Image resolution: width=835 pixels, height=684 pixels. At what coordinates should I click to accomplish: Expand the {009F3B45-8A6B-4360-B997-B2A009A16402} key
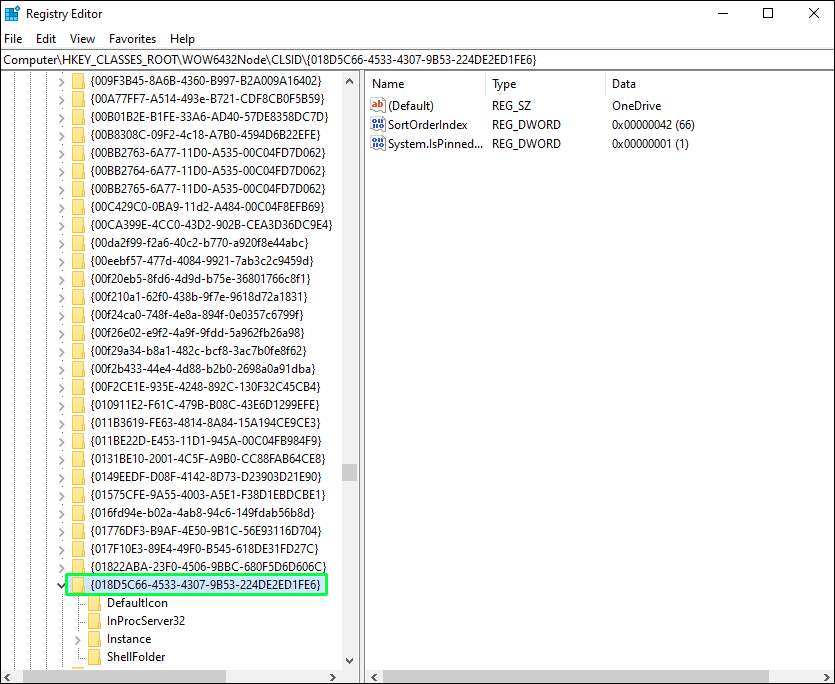(61, 82)
